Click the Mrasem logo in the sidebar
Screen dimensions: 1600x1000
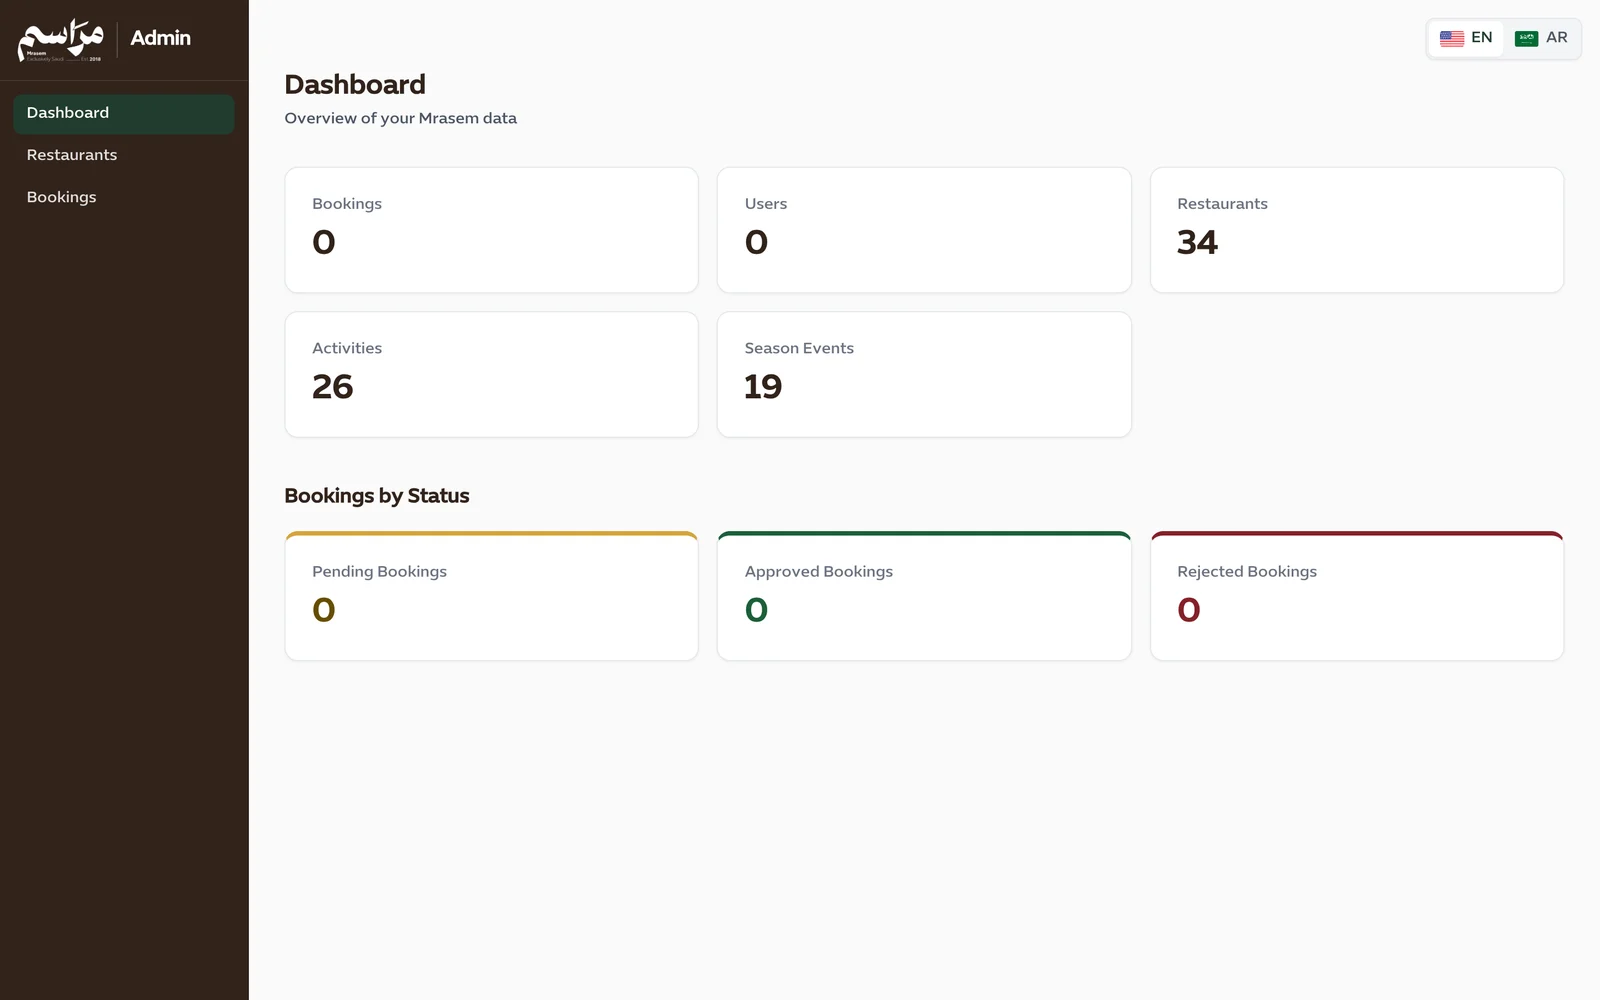[x=60, y=40]
